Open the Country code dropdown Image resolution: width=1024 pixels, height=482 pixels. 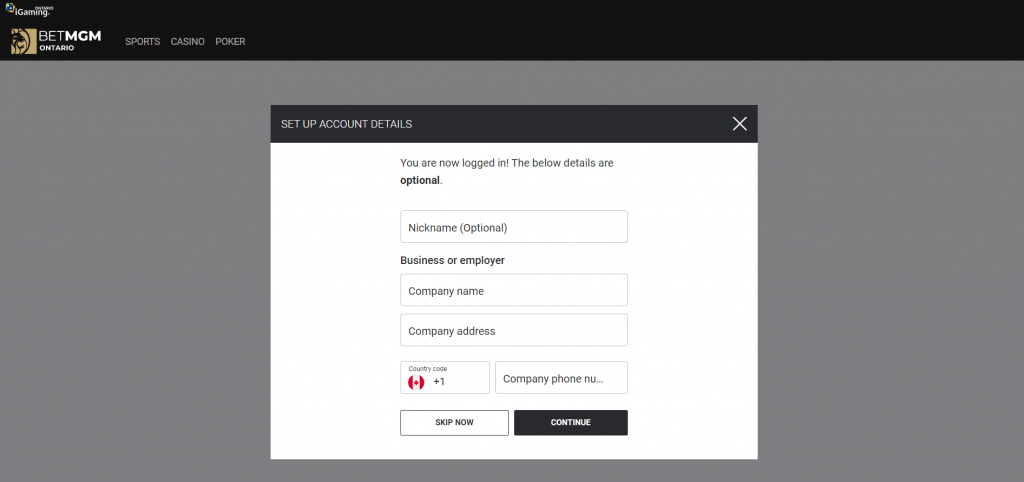445,378
